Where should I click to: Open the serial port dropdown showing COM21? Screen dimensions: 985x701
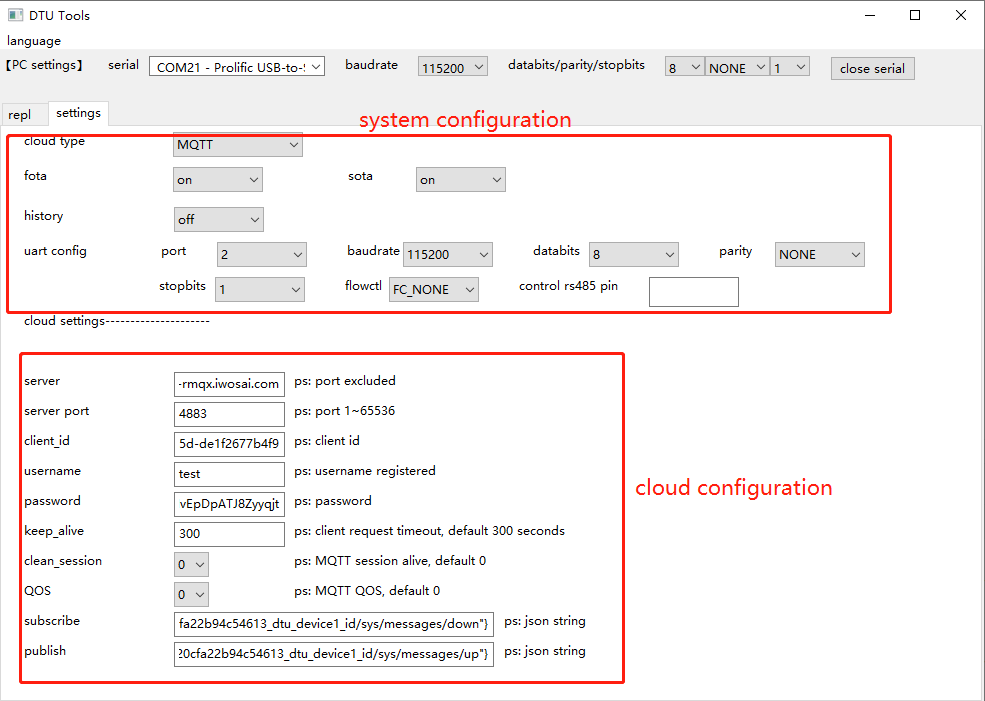236,66
